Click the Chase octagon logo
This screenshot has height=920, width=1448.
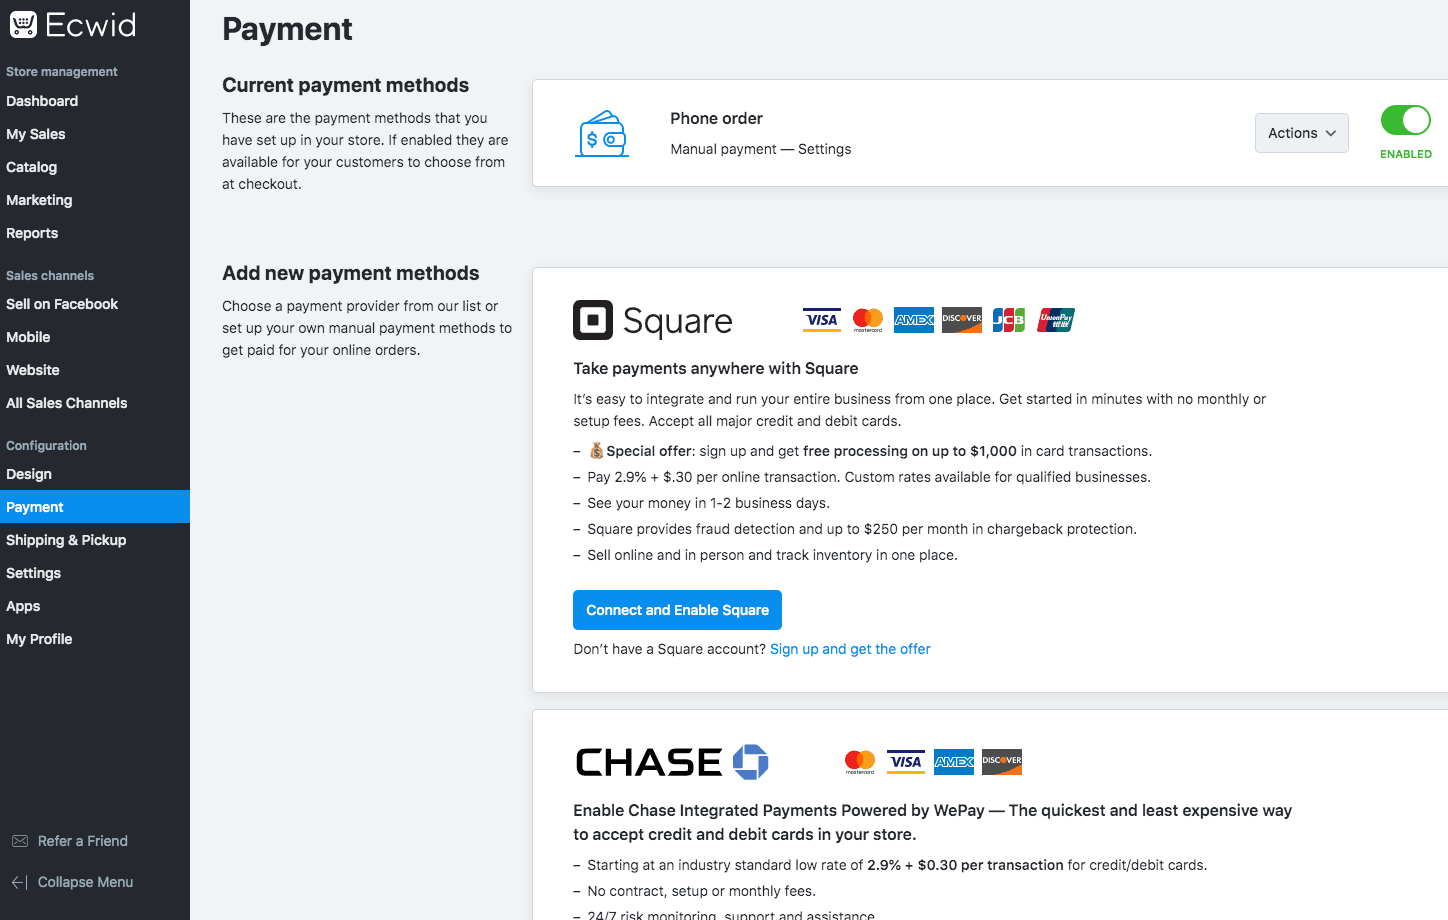point(751,762)
